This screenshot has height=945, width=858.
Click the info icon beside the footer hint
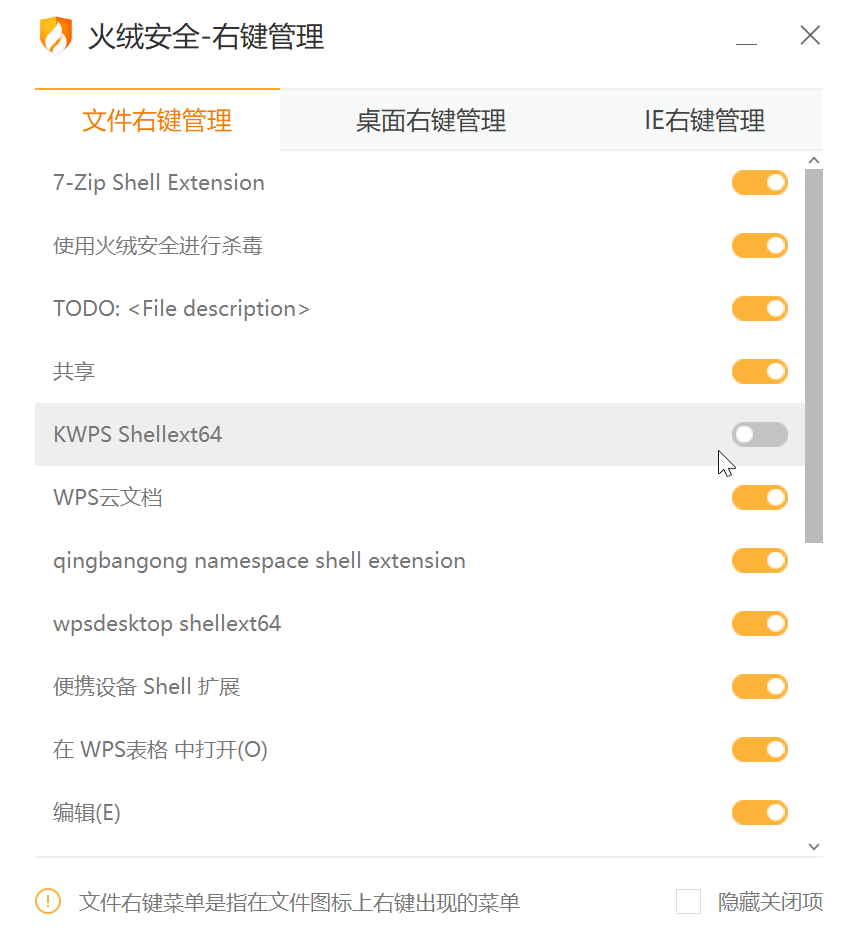(x=48, y=902)
